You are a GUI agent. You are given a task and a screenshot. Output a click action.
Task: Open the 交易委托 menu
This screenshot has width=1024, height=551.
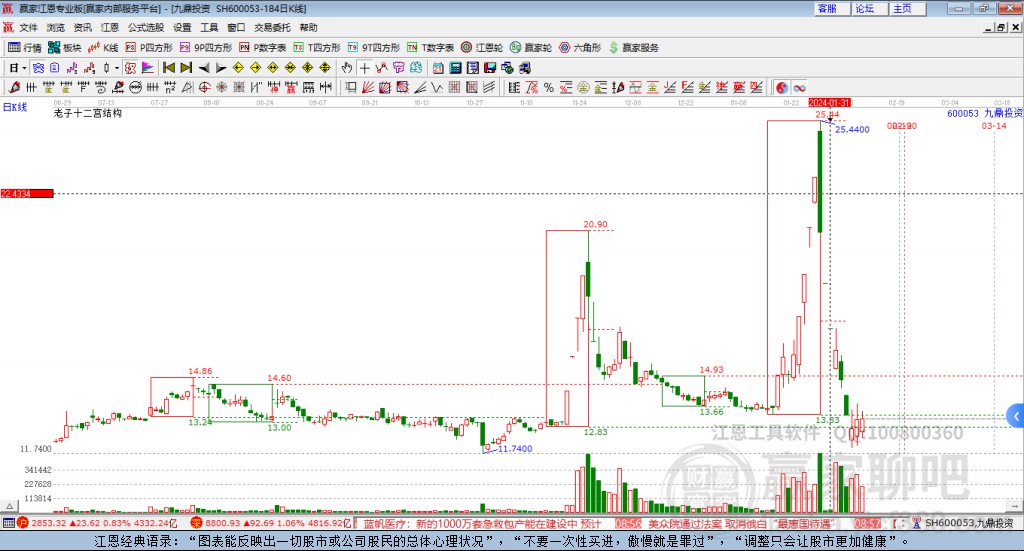pyautogui.click(x=272, y=27)
